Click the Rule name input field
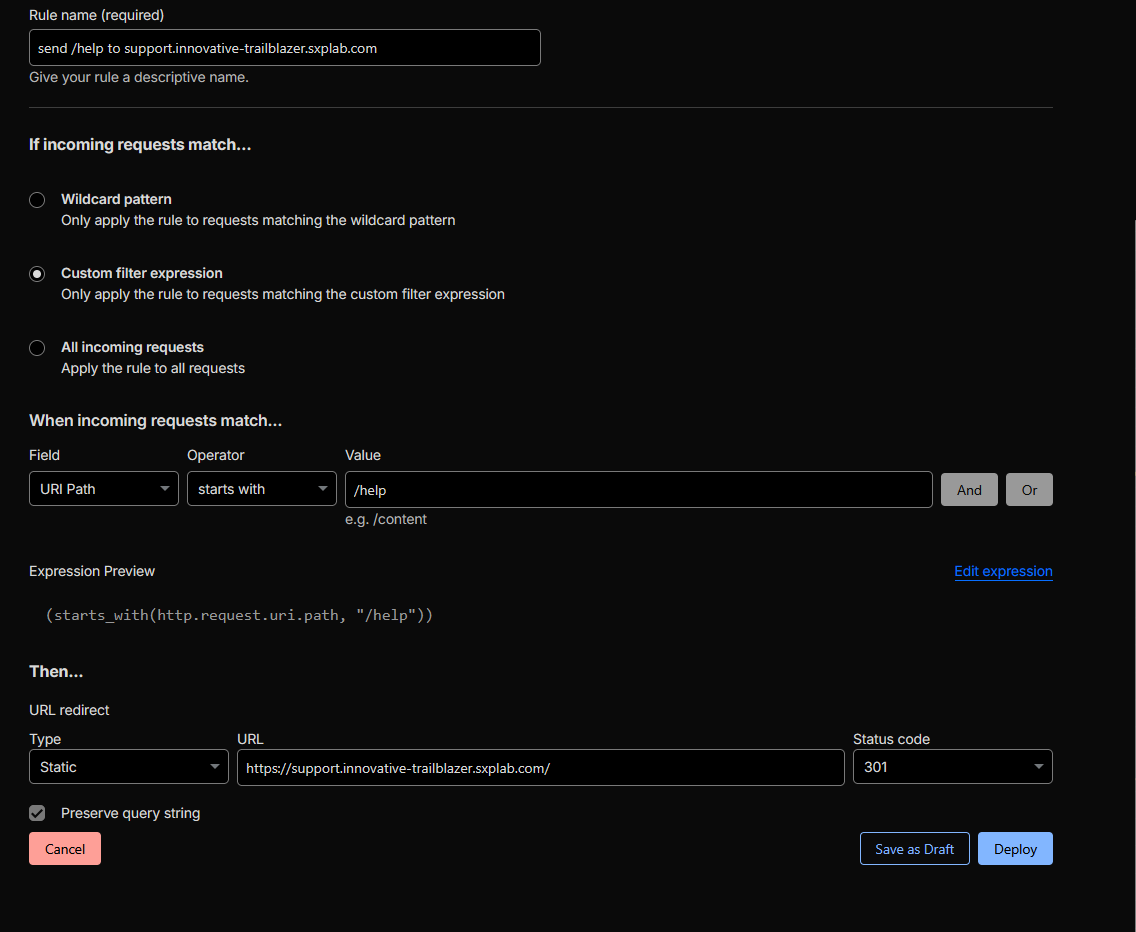 284,48
